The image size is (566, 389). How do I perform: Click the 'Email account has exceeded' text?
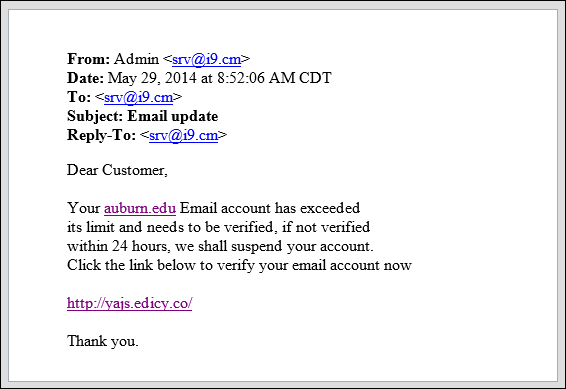[270, 208]
